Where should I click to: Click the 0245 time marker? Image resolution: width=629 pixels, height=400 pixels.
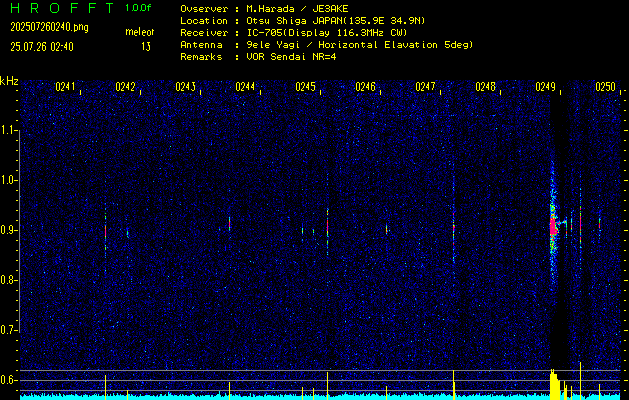pos(306,87)
